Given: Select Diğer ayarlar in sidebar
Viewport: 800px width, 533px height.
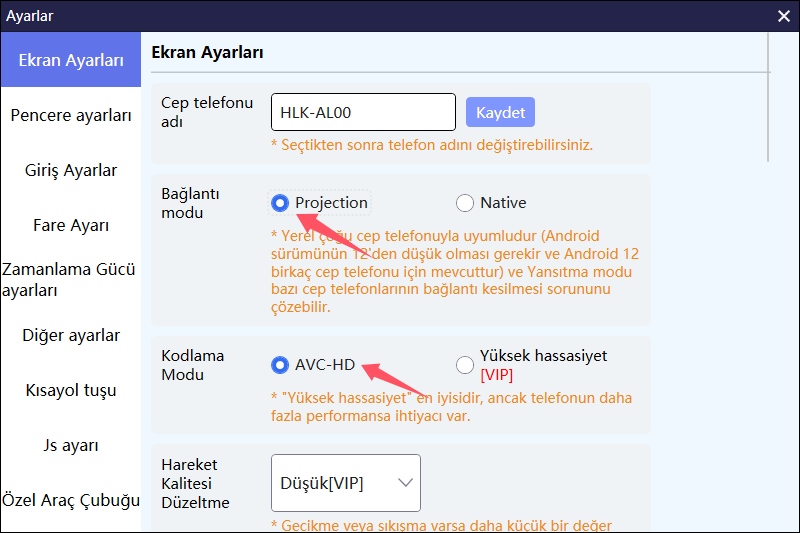Looking at the screenshot, I should coord(71,335).
